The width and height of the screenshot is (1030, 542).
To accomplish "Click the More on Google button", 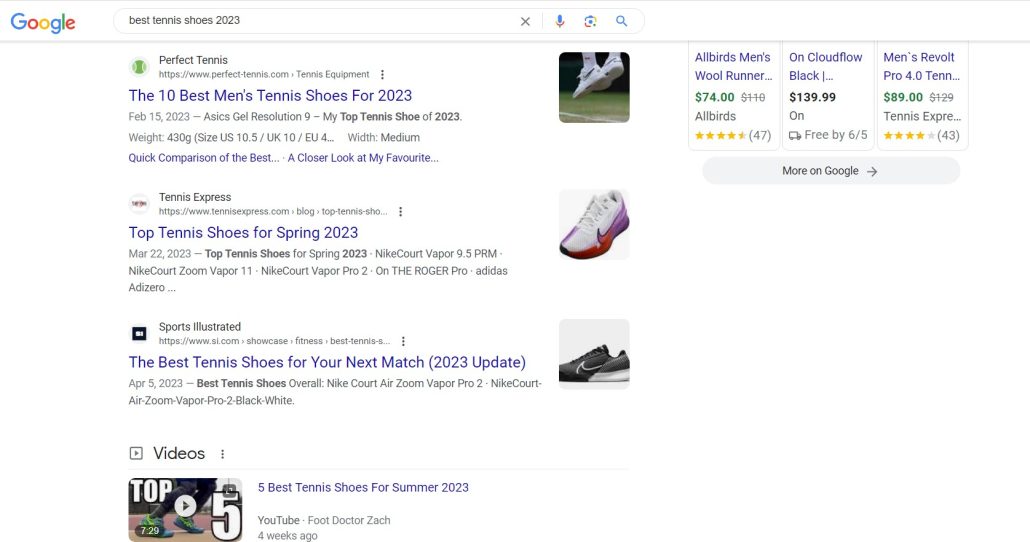I will point(831,171).
